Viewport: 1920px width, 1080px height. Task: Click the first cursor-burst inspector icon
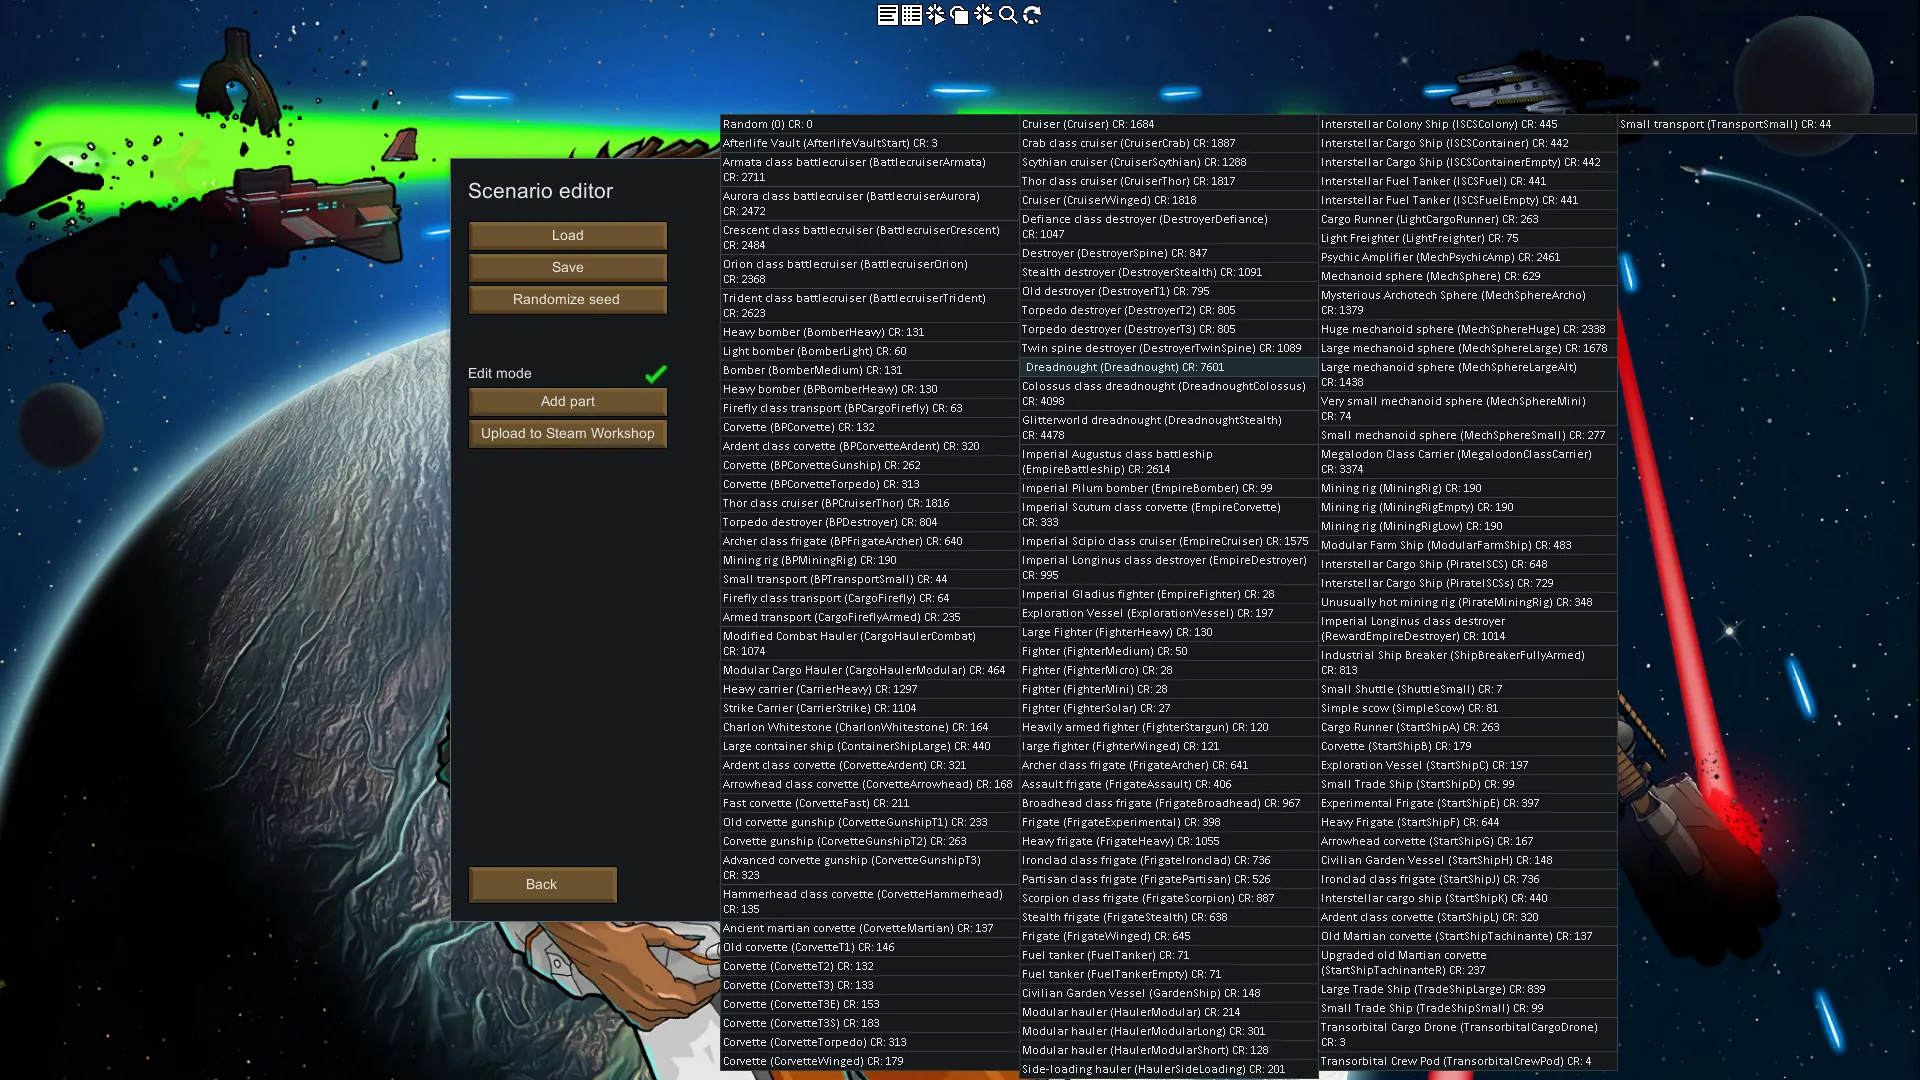pyautogui.click(x=935, y=15)
